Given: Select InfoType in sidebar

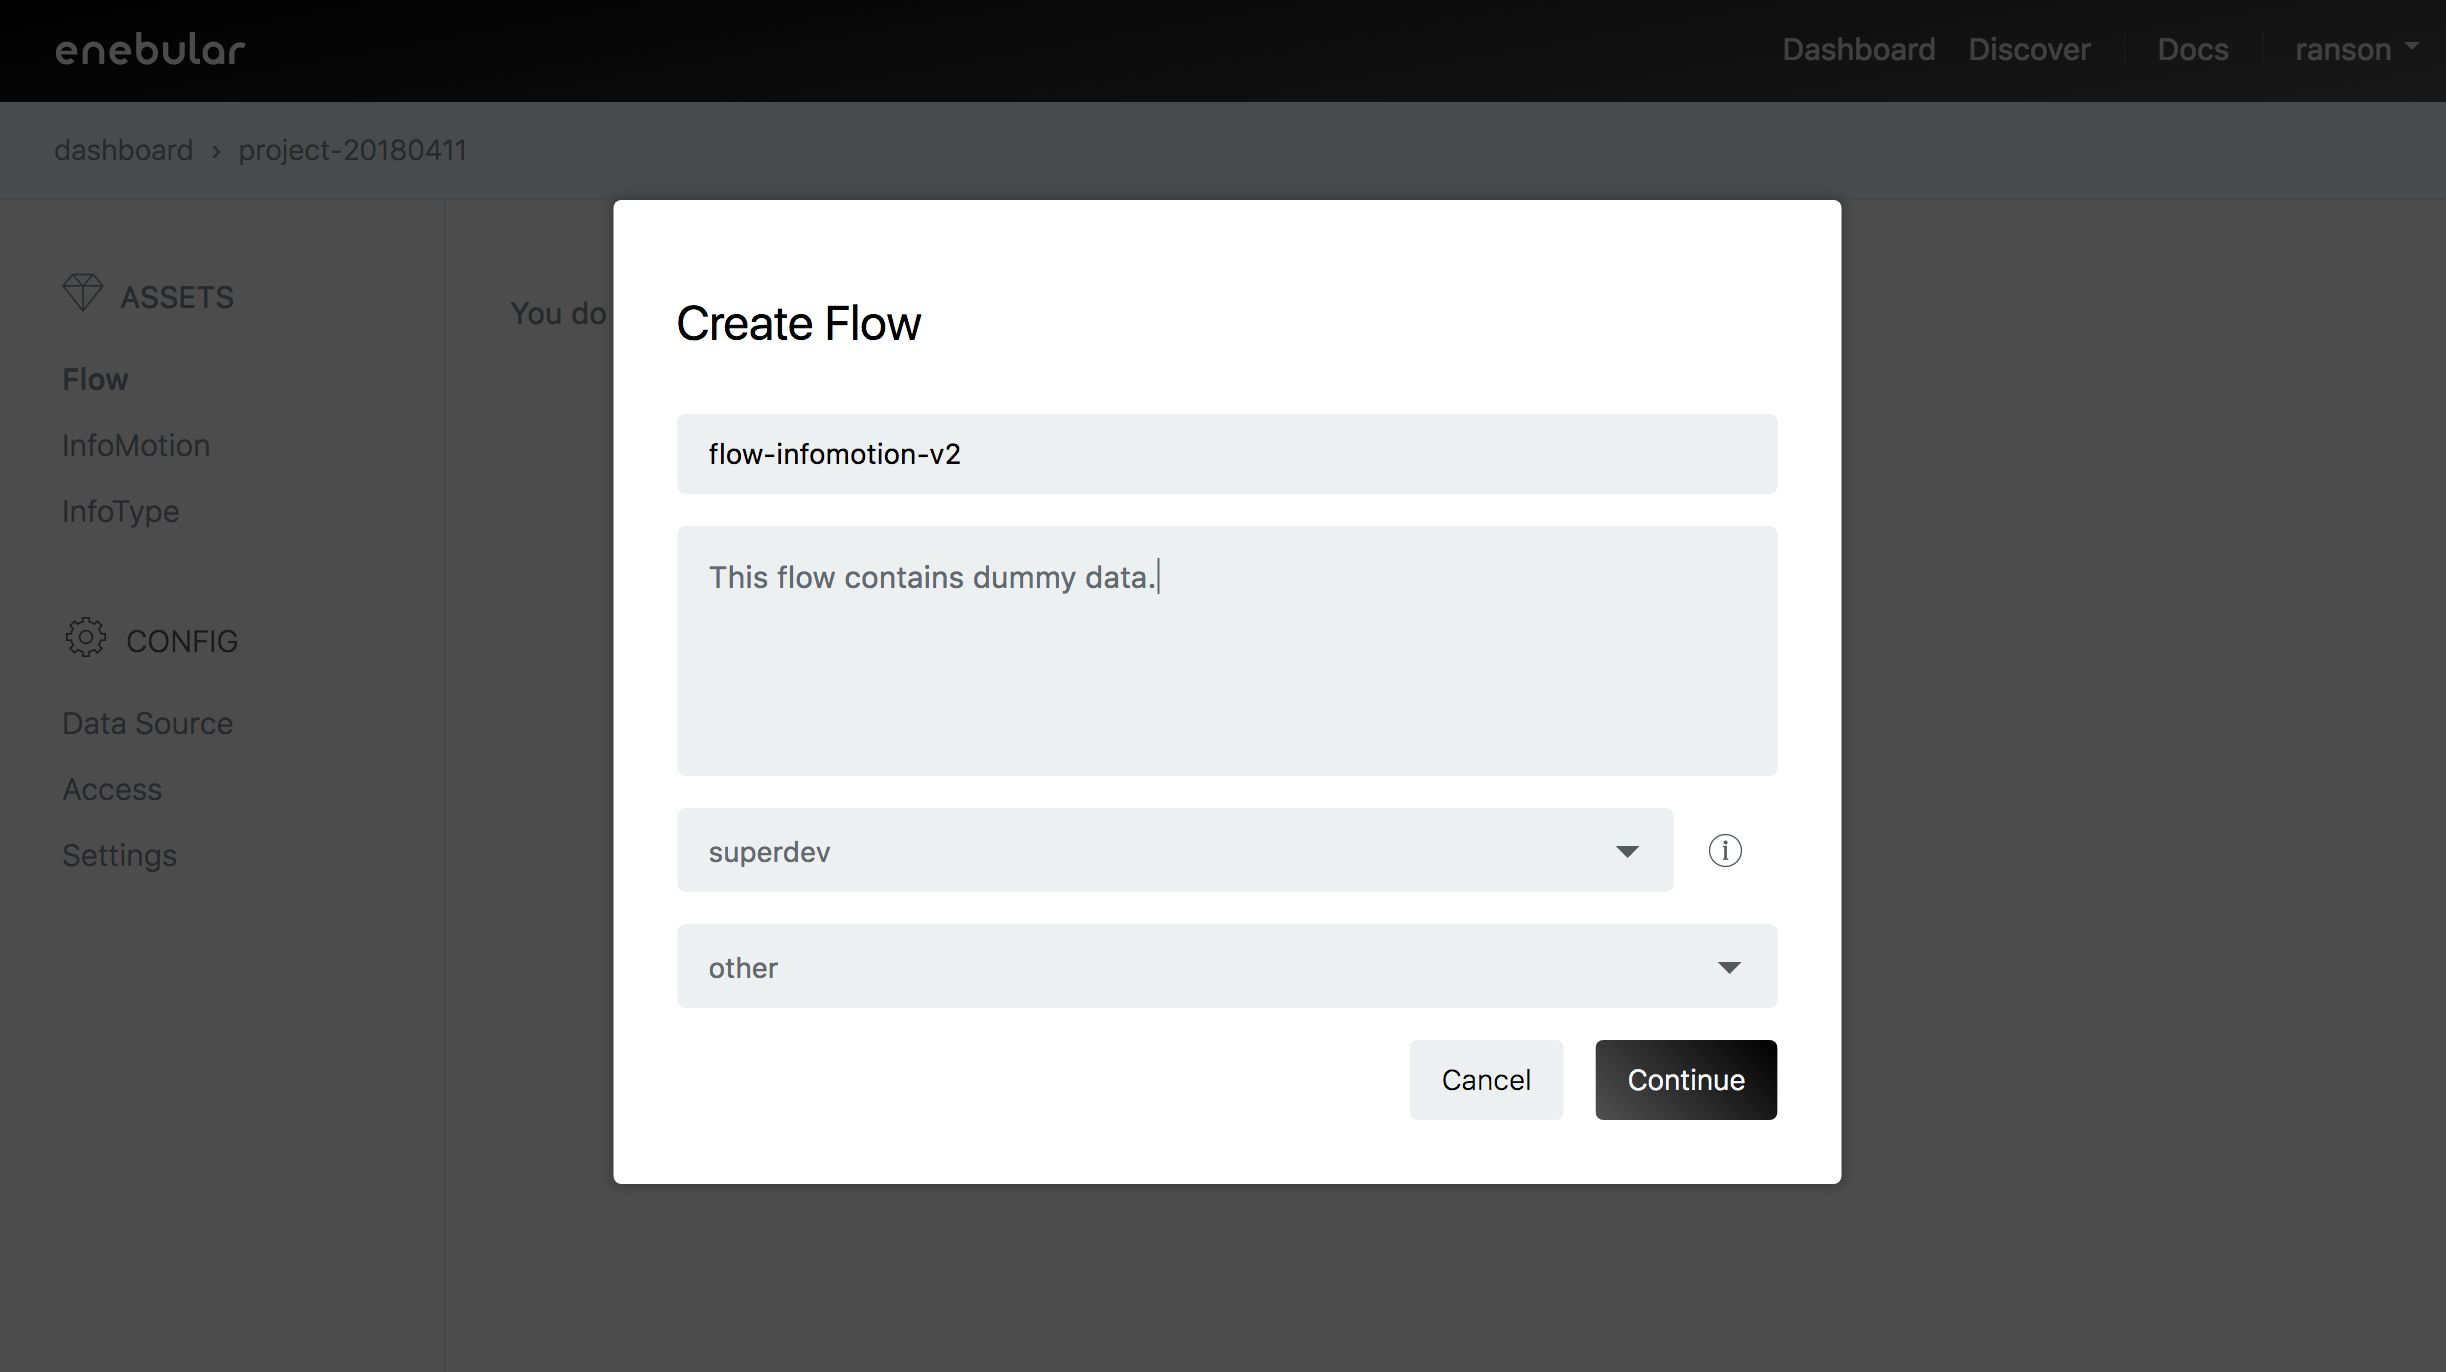Looking at the screenshot, I should coord(120,511).
